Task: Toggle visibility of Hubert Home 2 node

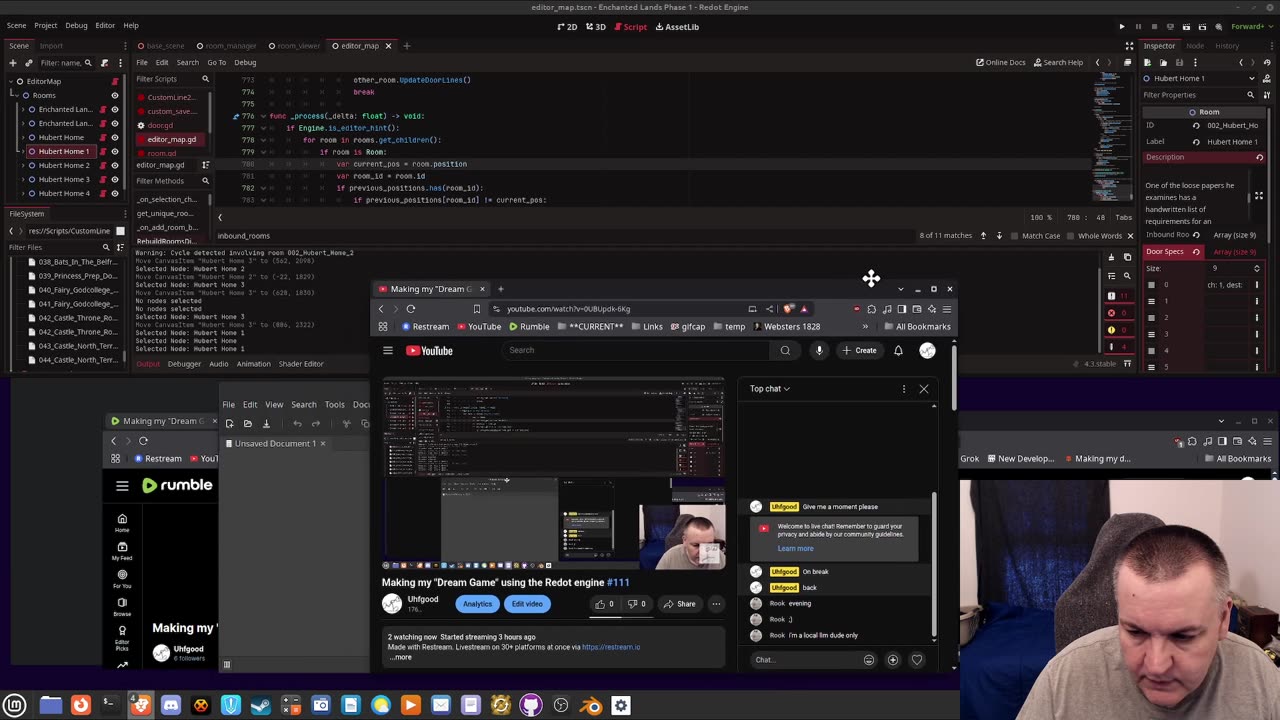Action: click(114, 165)
